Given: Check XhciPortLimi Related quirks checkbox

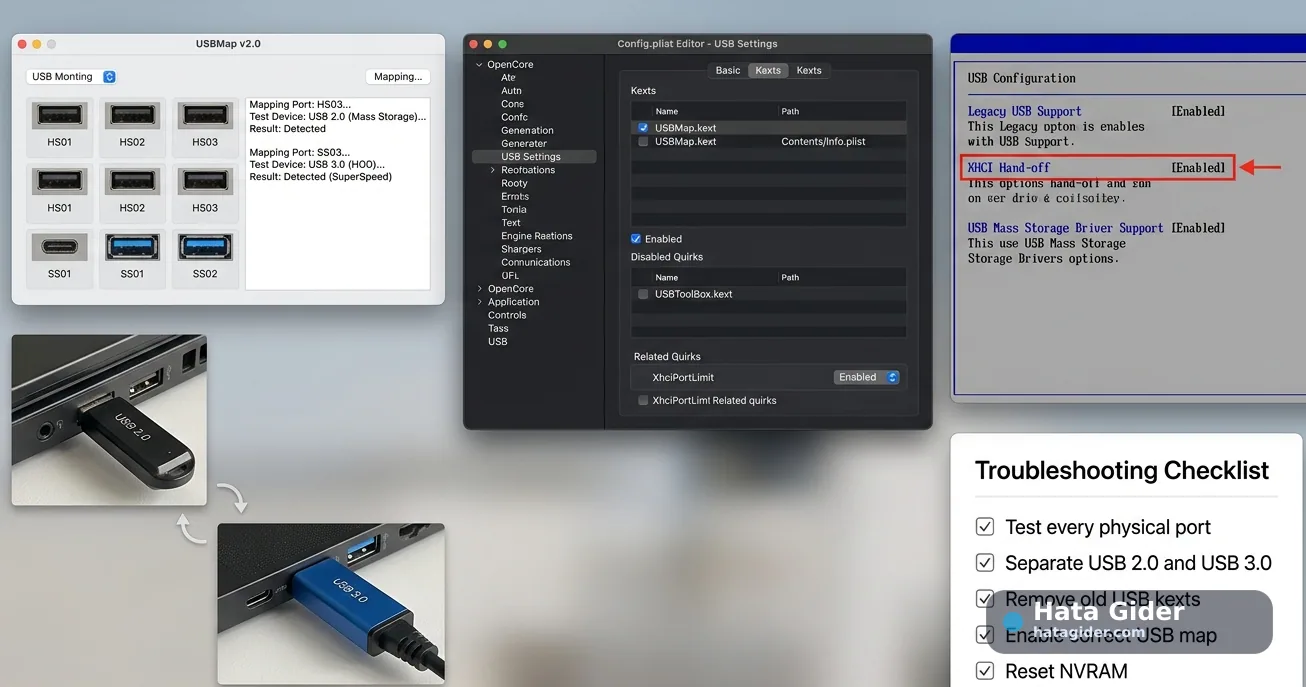Looking at the screenshot, I should (643, 401).
